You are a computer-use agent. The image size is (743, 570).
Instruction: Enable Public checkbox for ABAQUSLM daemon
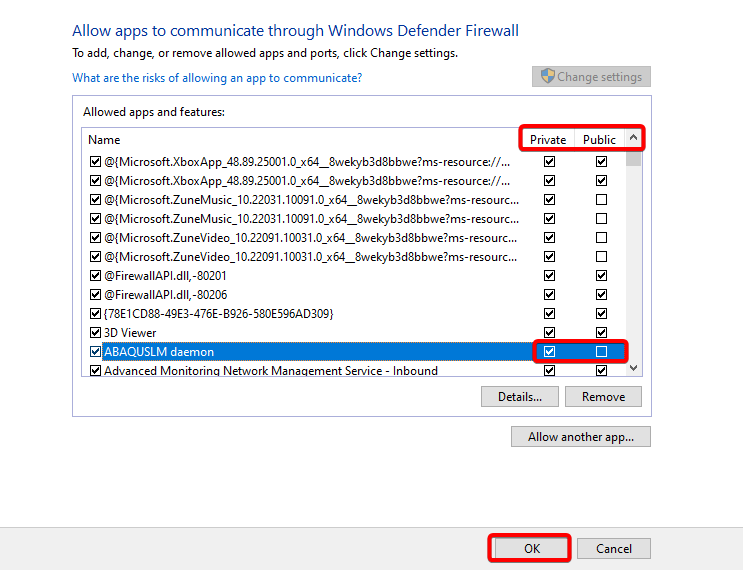[x=601, y=352]
